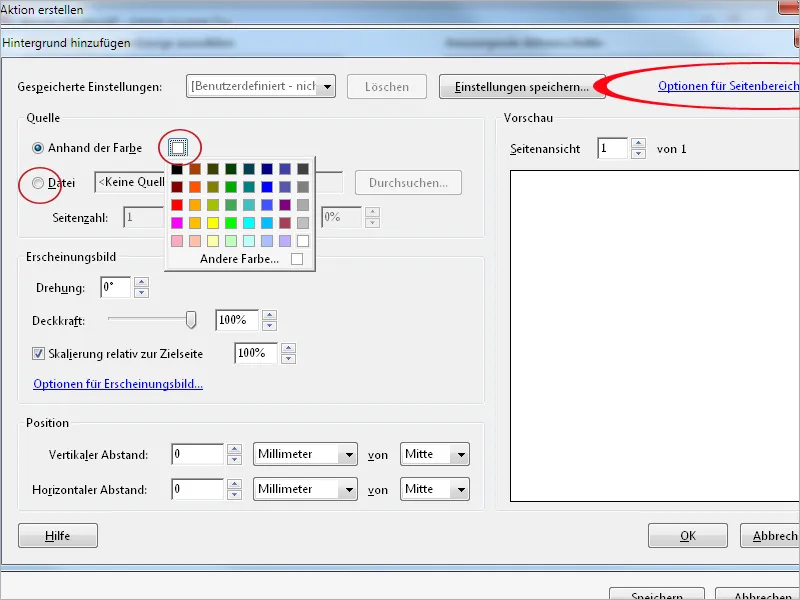
Task: Choose the bright lime green swatch
Action: point(231,222)
